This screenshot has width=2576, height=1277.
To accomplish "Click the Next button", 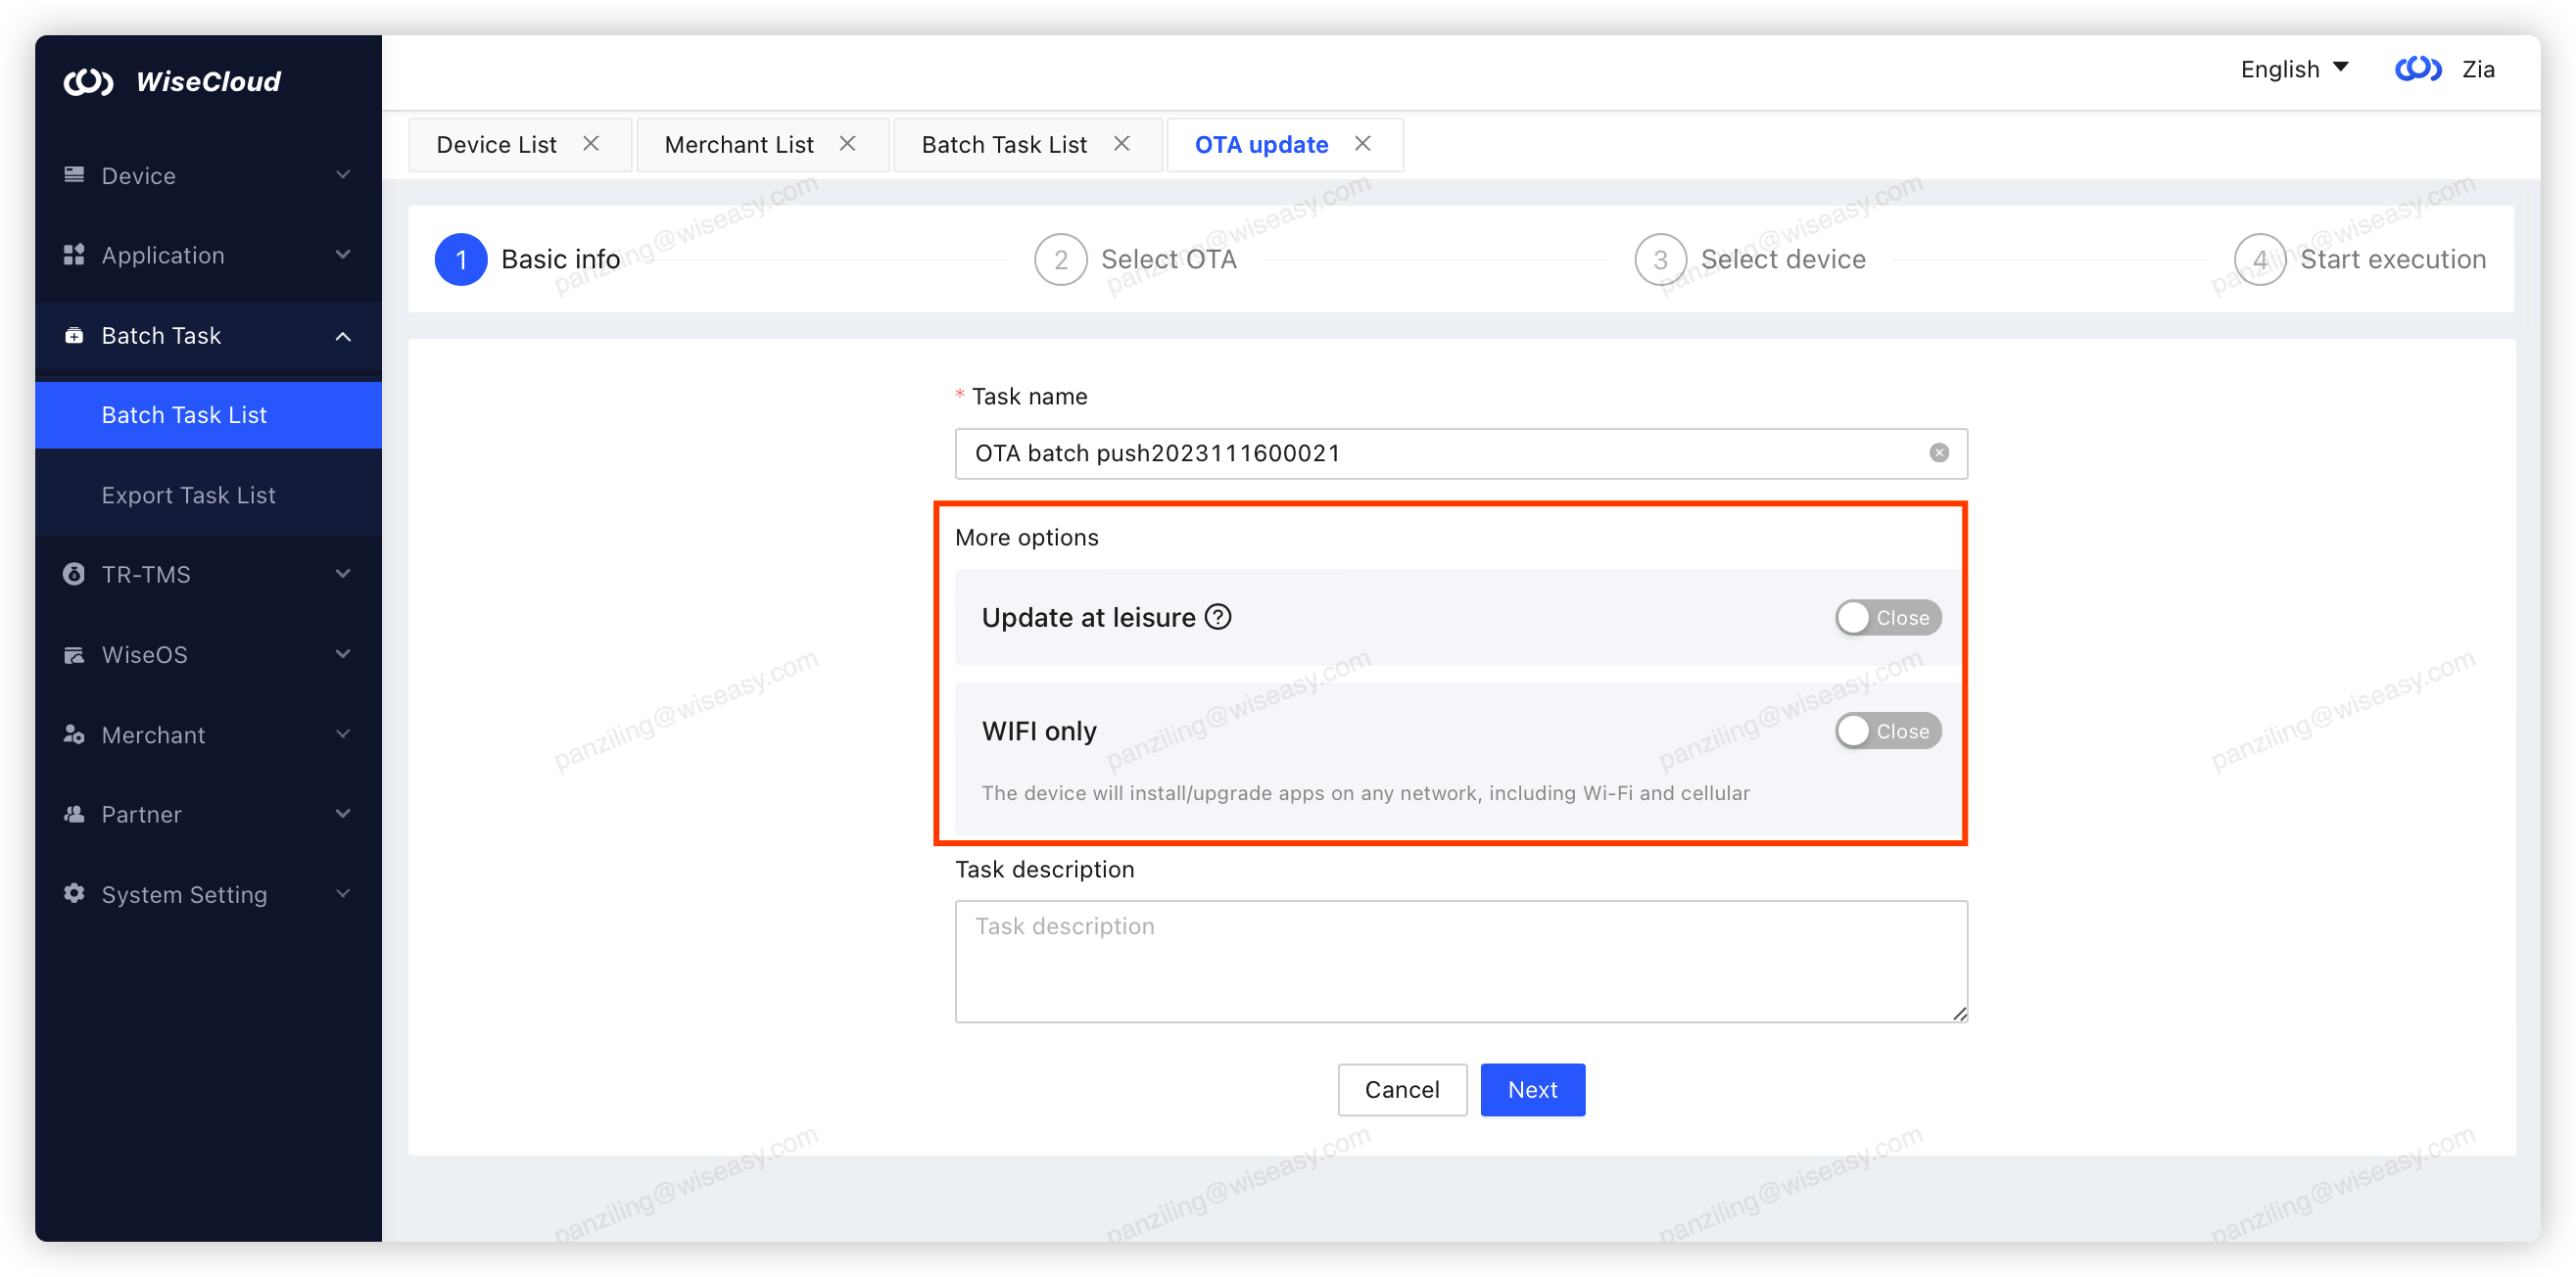I will tap(1532, 1089).
